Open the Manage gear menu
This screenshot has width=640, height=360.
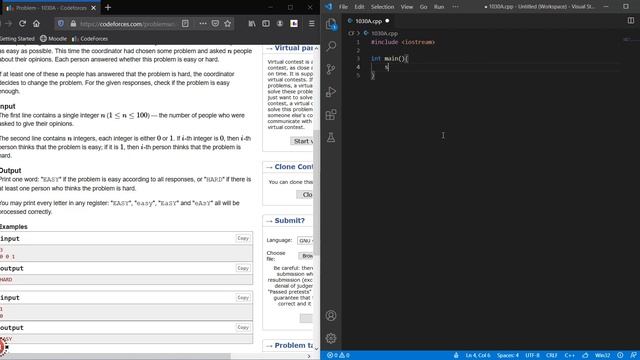[331, 338]
